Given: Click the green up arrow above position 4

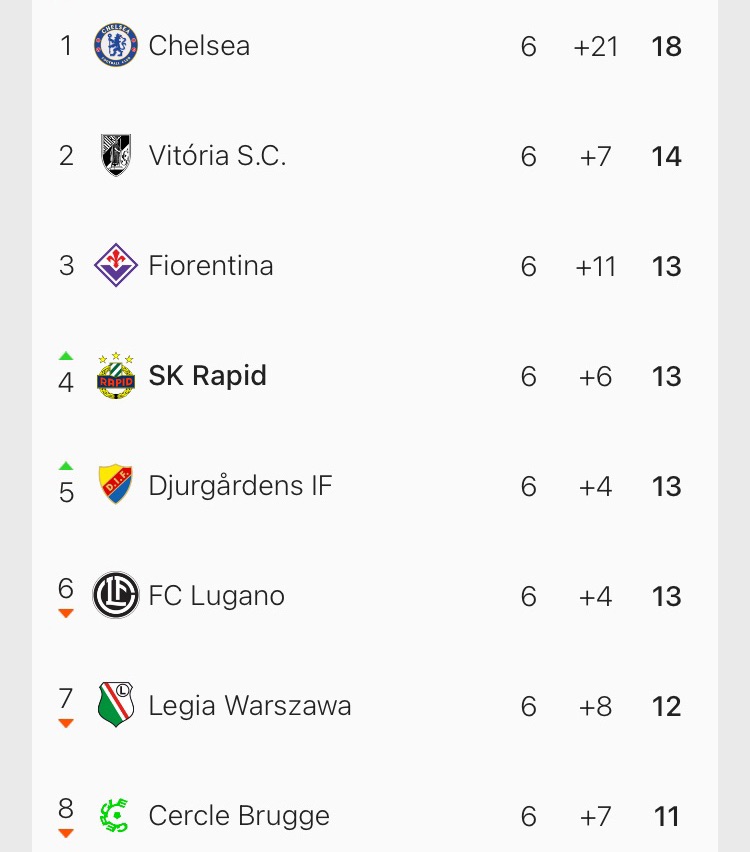Looking at the screenshot, I should point(66,356).
